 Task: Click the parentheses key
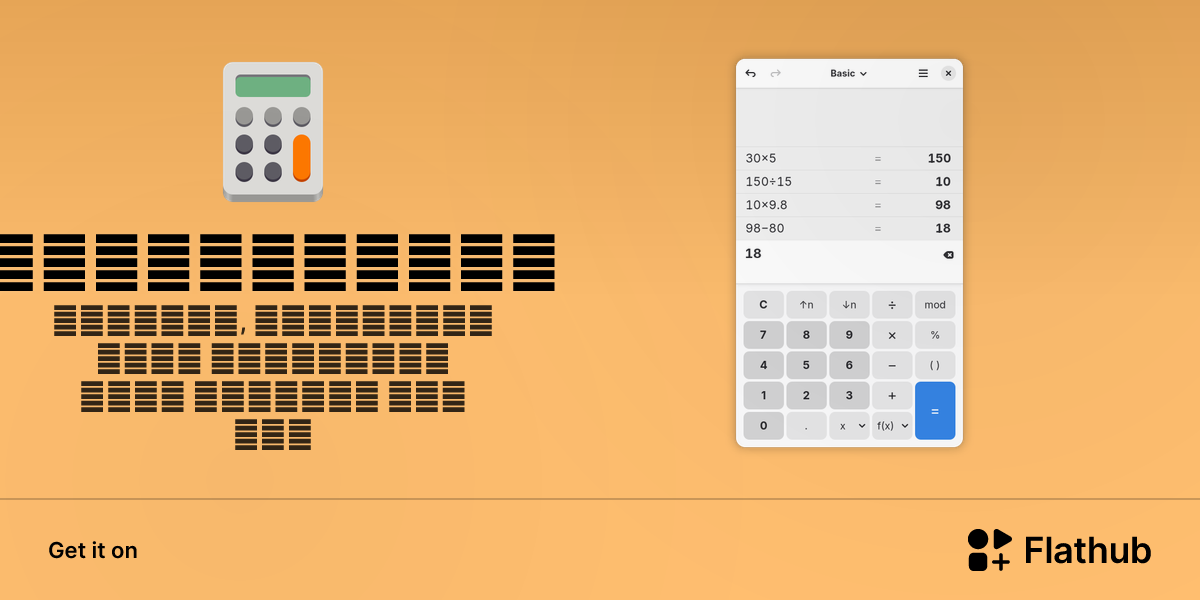click(x=935, y=365)
